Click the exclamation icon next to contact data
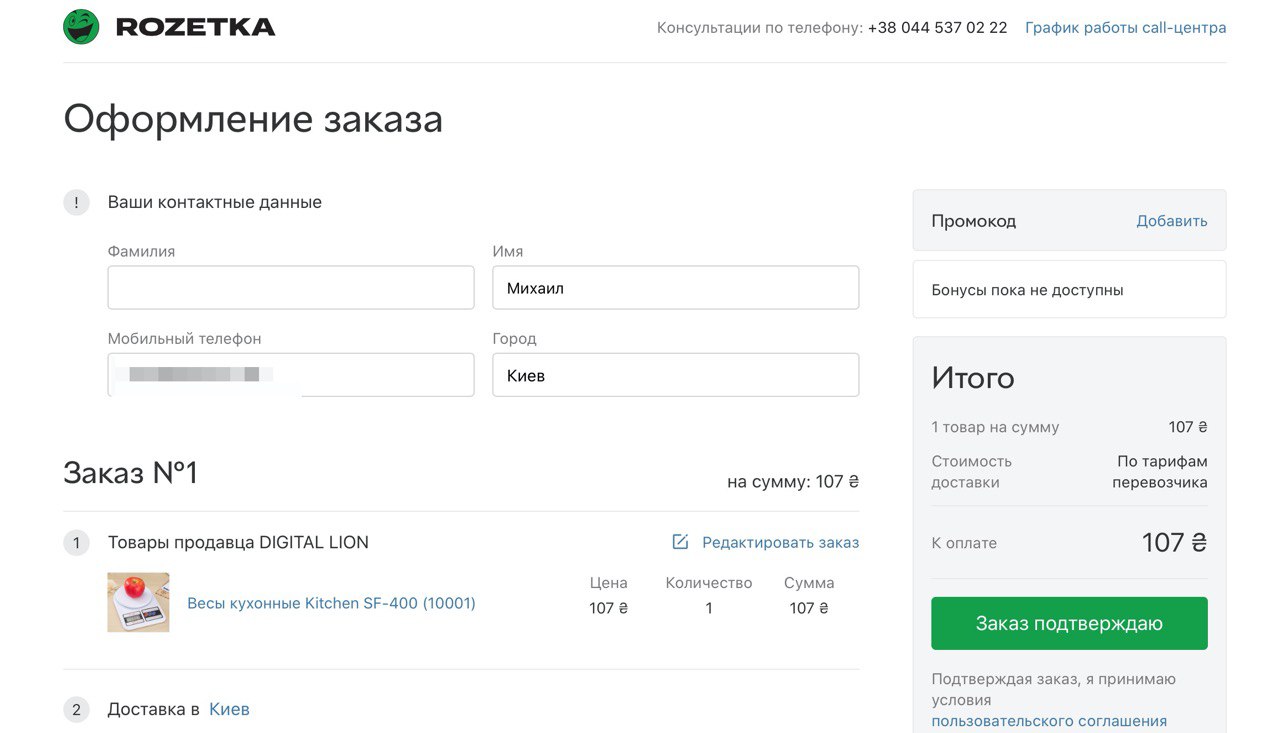 tap(77, 202)
